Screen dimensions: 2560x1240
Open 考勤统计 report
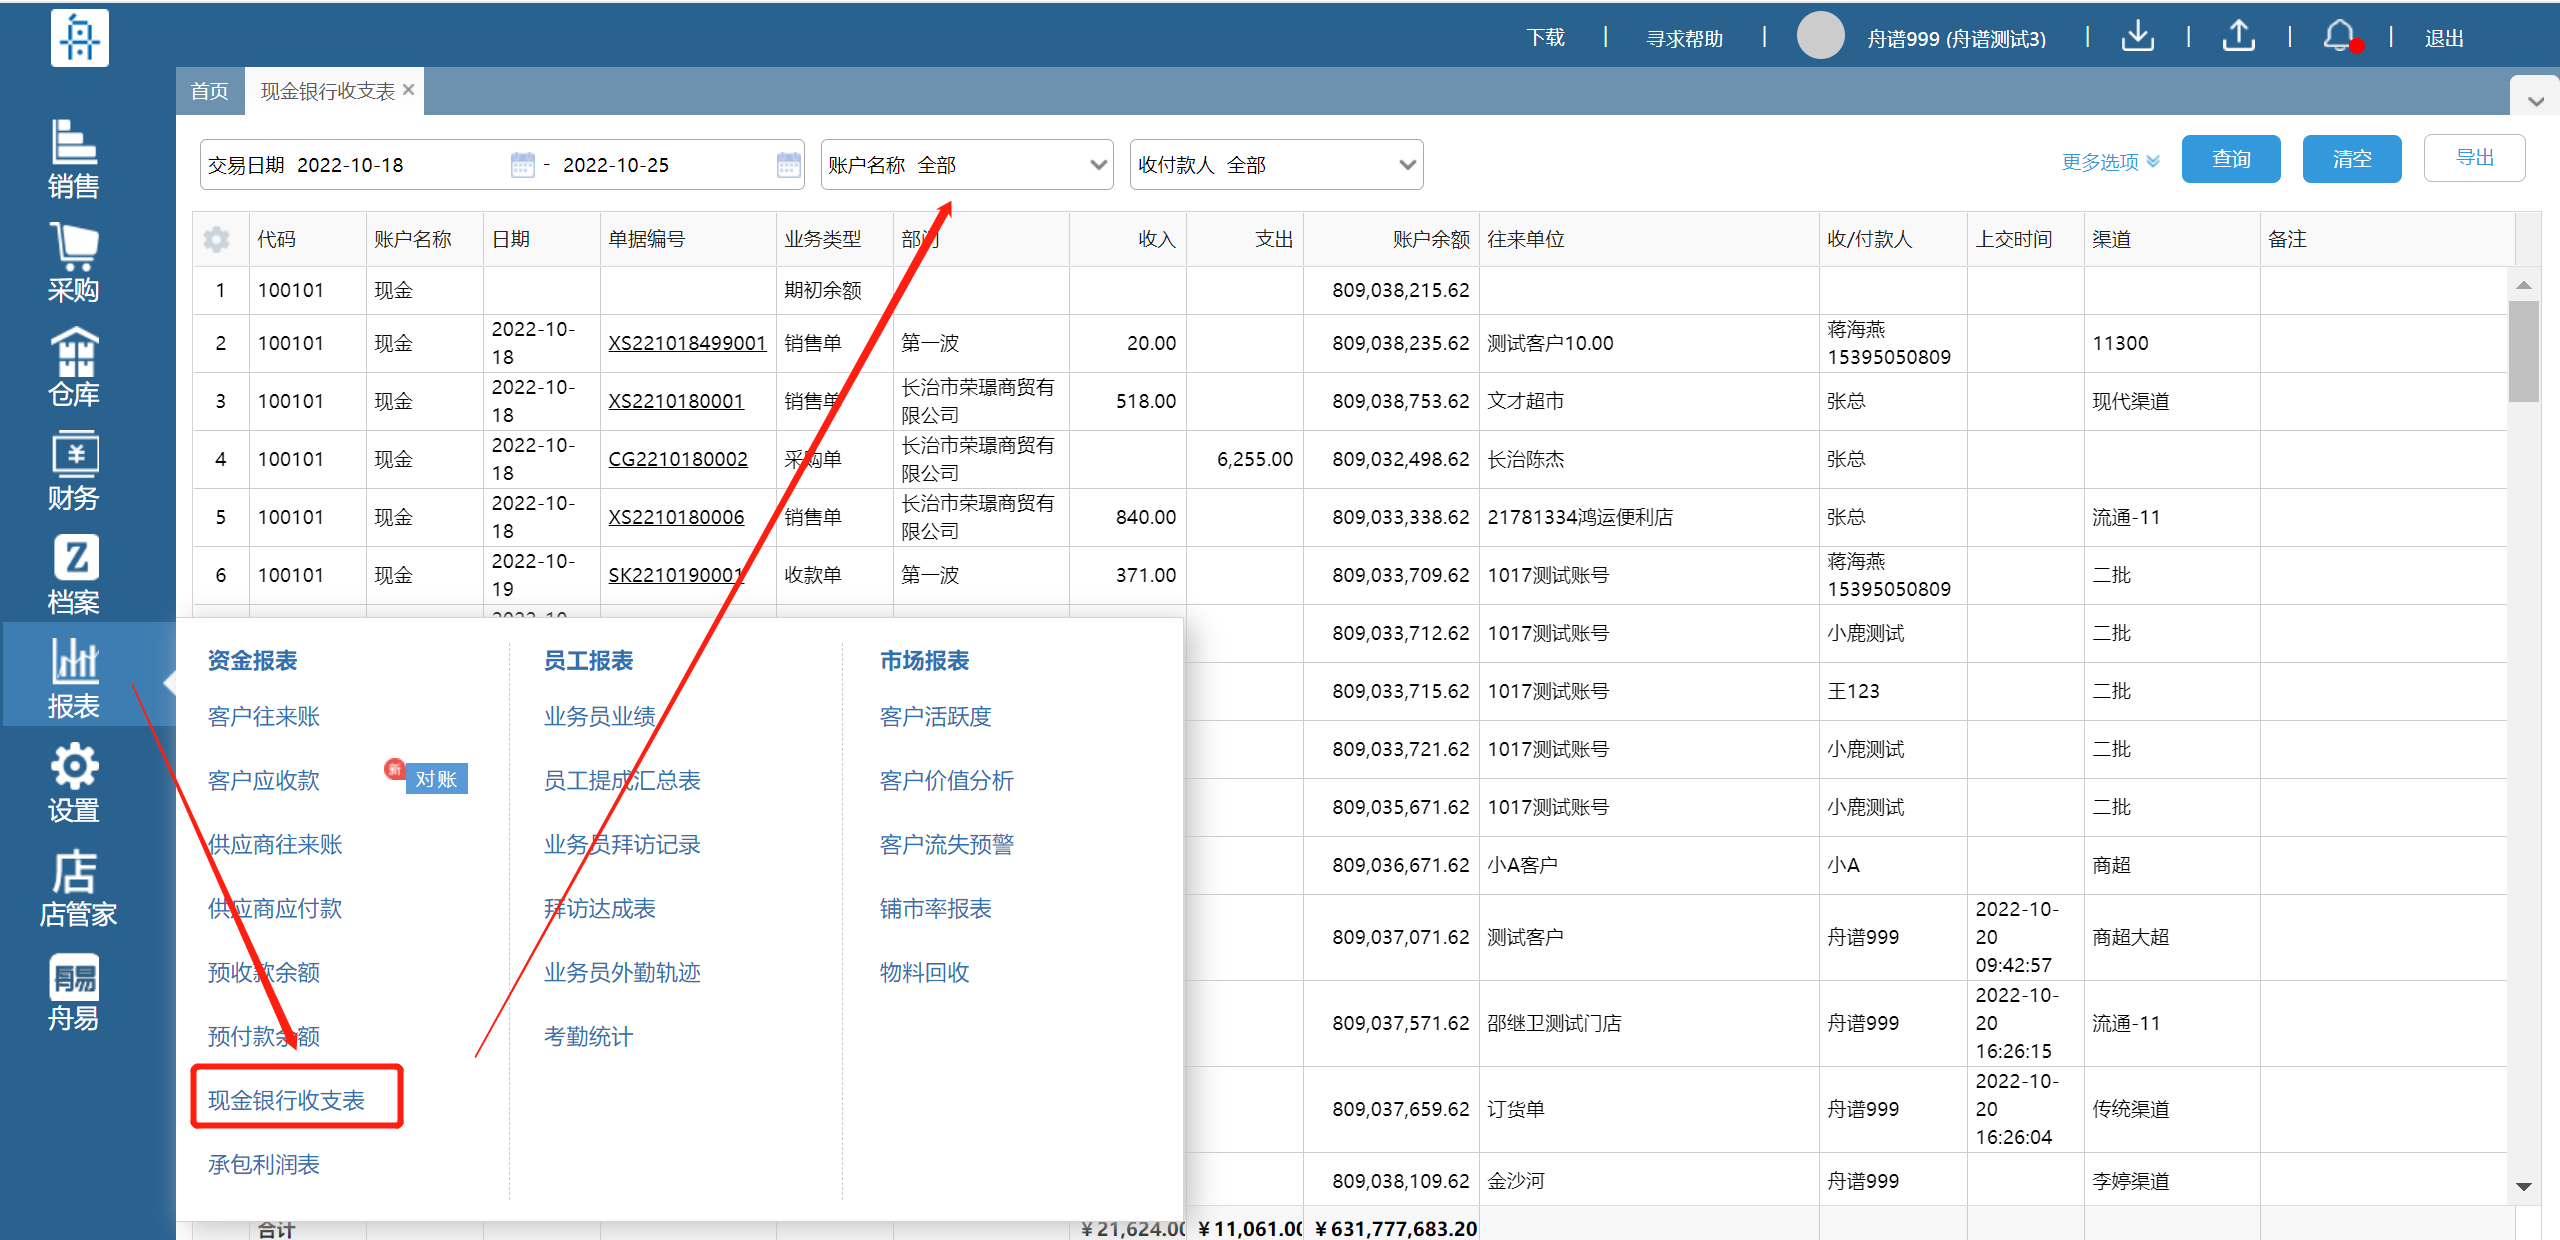[x=588, y=1036]
